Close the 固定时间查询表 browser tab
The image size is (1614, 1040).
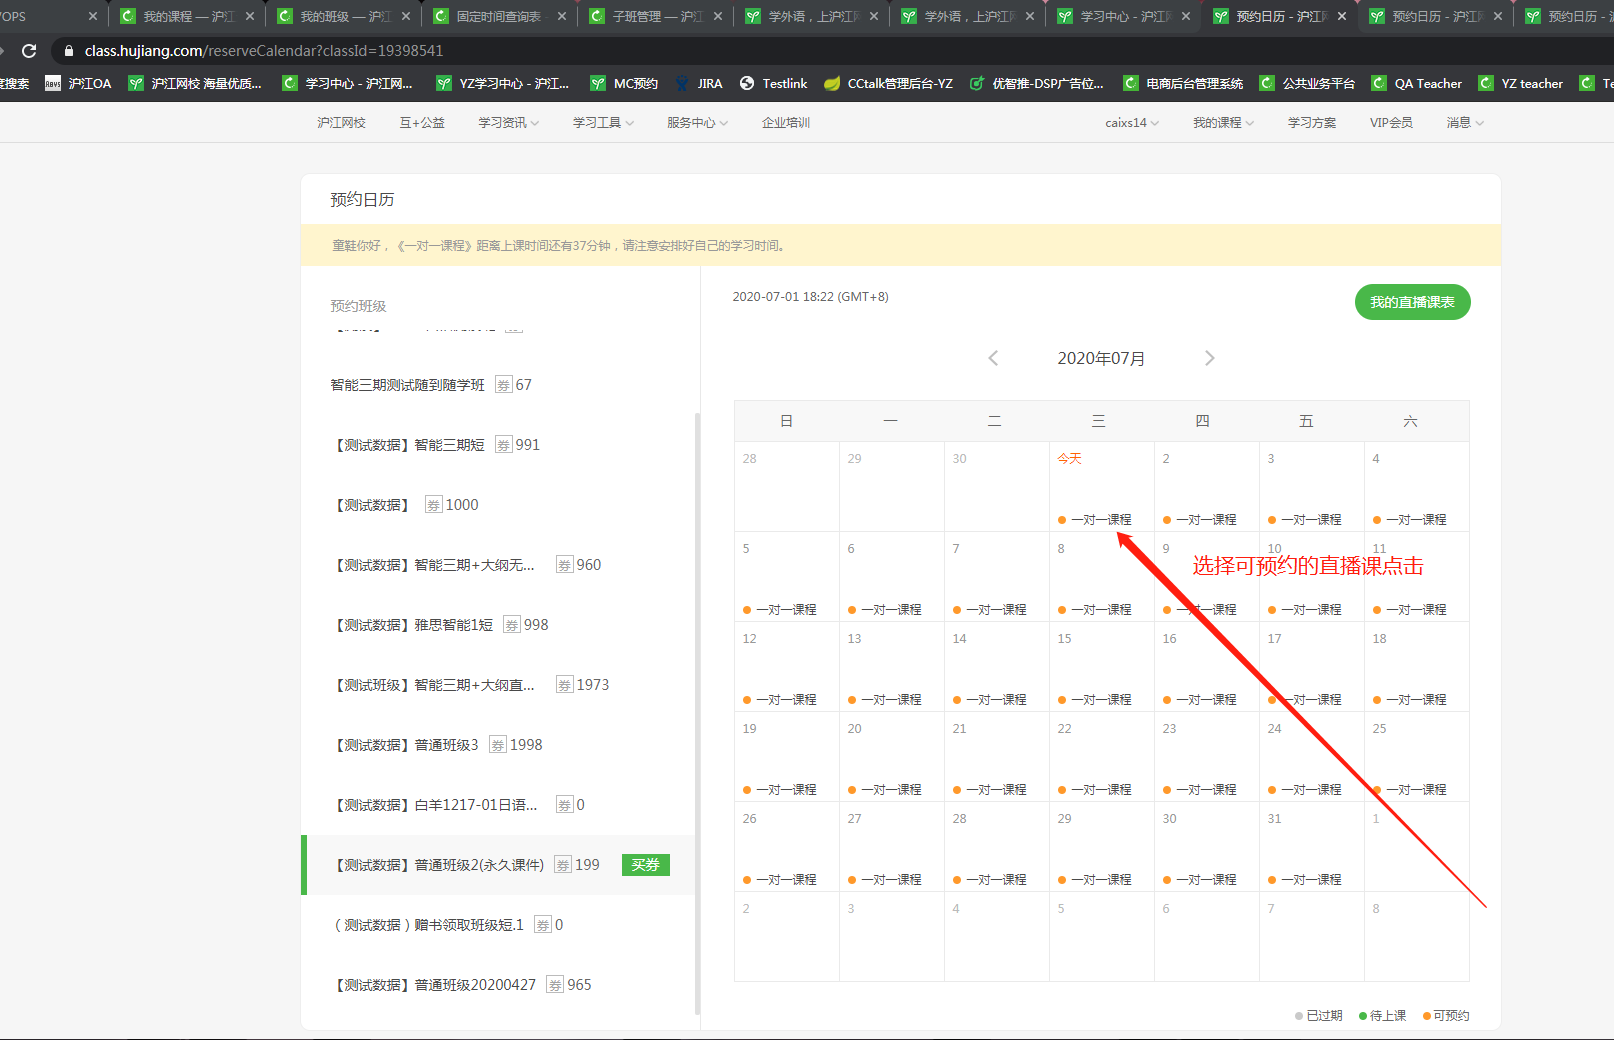[562, 16]
